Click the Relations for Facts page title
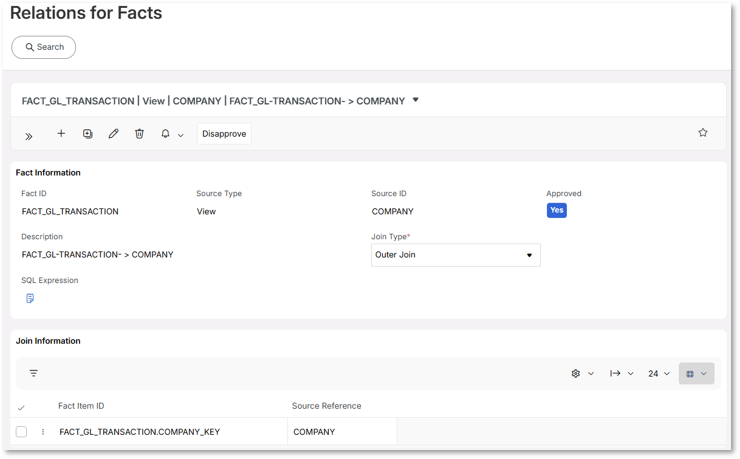 click(86, 13)
